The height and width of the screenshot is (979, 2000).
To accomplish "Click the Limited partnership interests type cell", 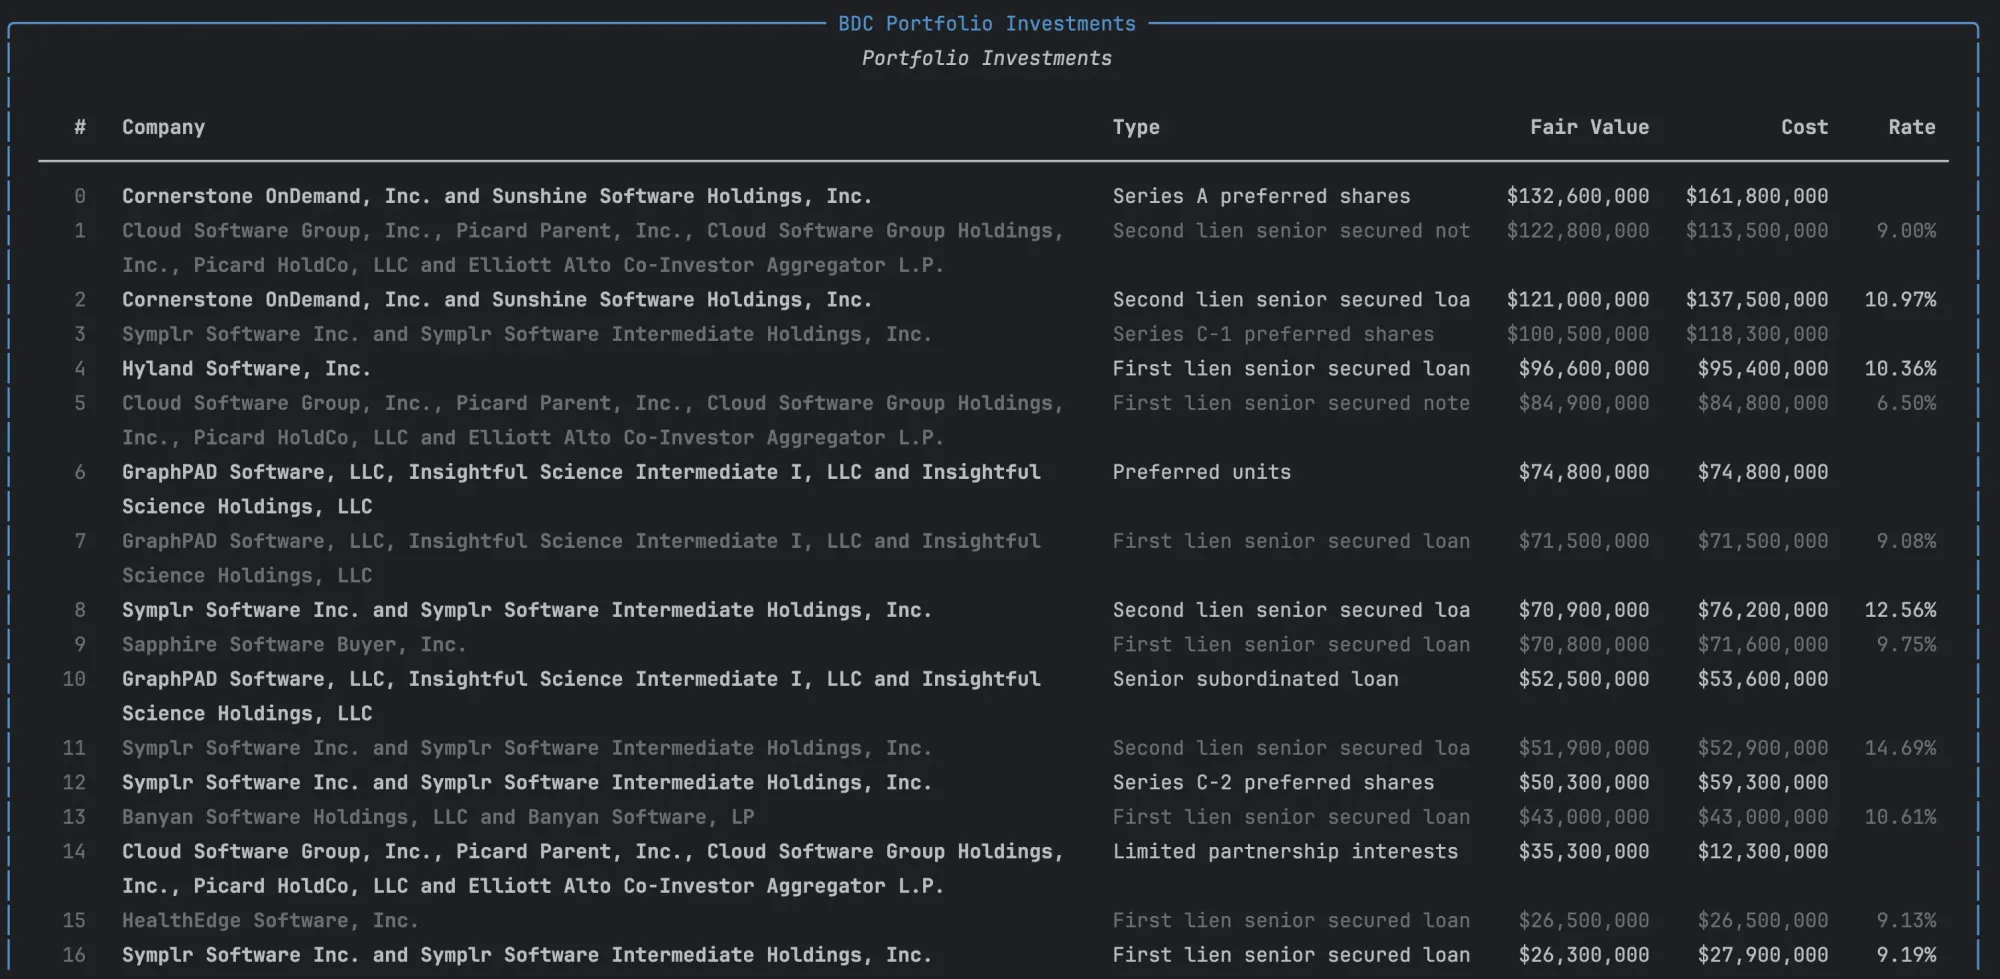I will pyautogui.click(x=1284, y=852).
